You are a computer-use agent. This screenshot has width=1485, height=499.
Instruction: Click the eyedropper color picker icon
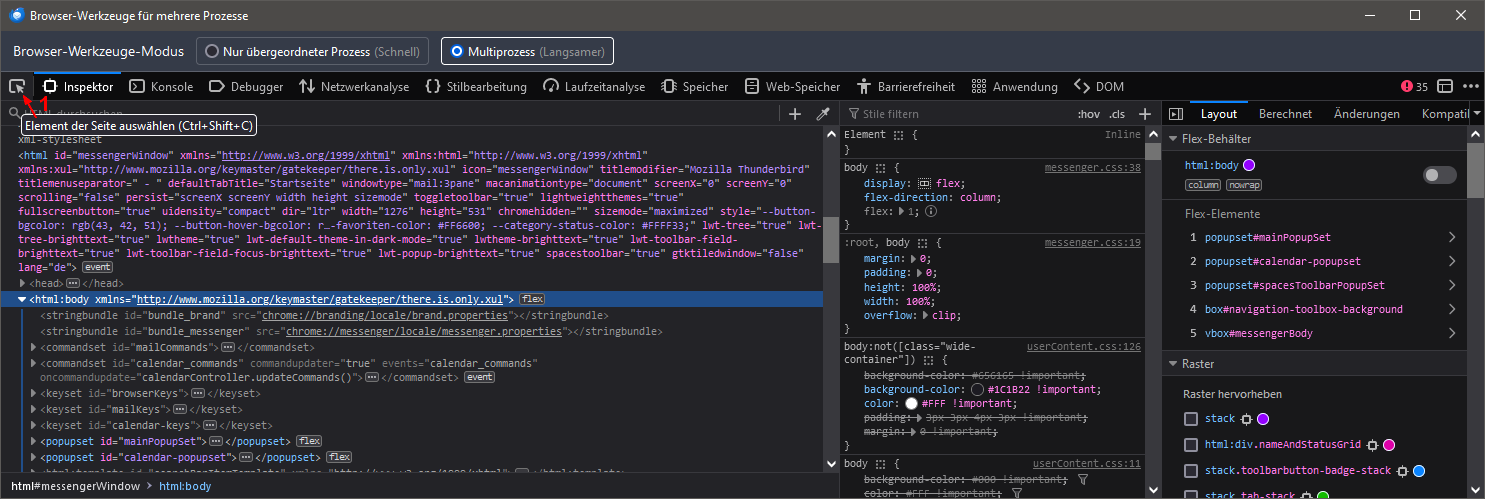coord(824,114)
